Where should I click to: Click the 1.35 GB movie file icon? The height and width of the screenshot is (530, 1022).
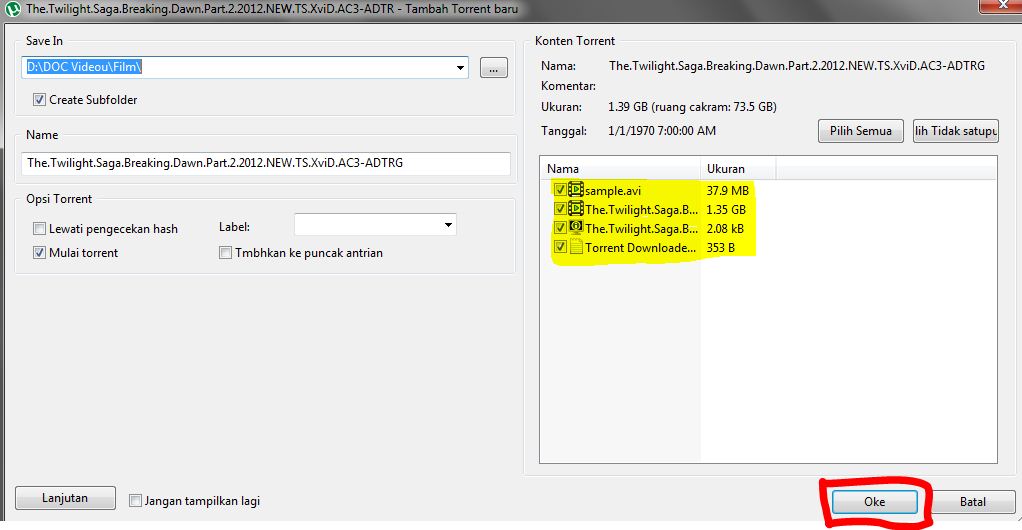576,209
